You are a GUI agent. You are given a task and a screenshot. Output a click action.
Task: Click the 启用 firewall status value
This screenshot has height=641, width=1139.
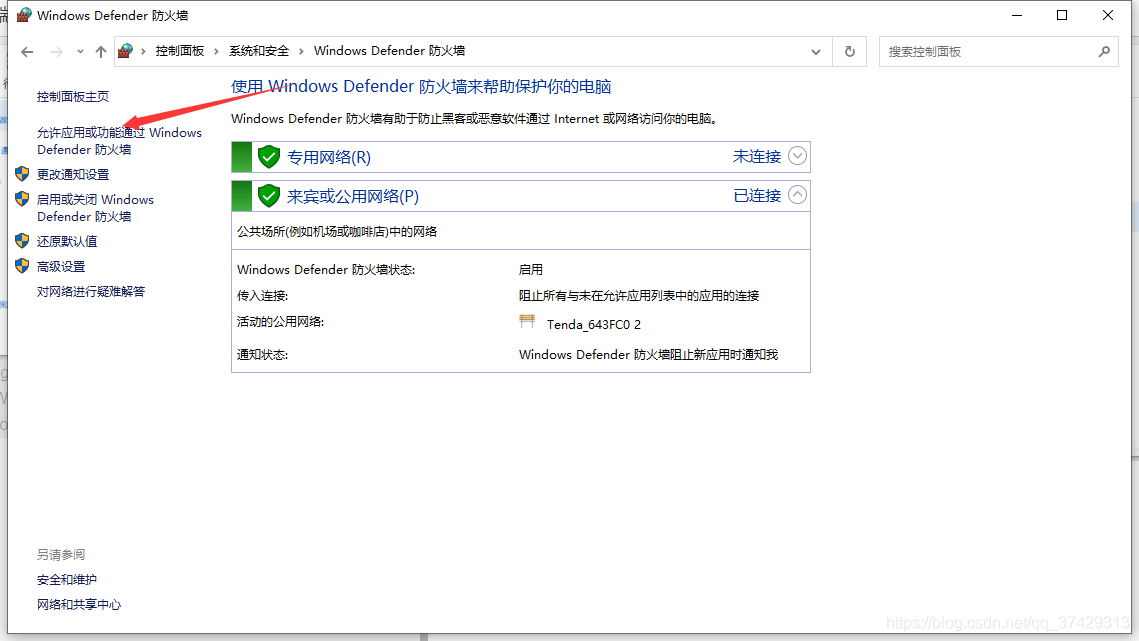[x=530, y=270]
